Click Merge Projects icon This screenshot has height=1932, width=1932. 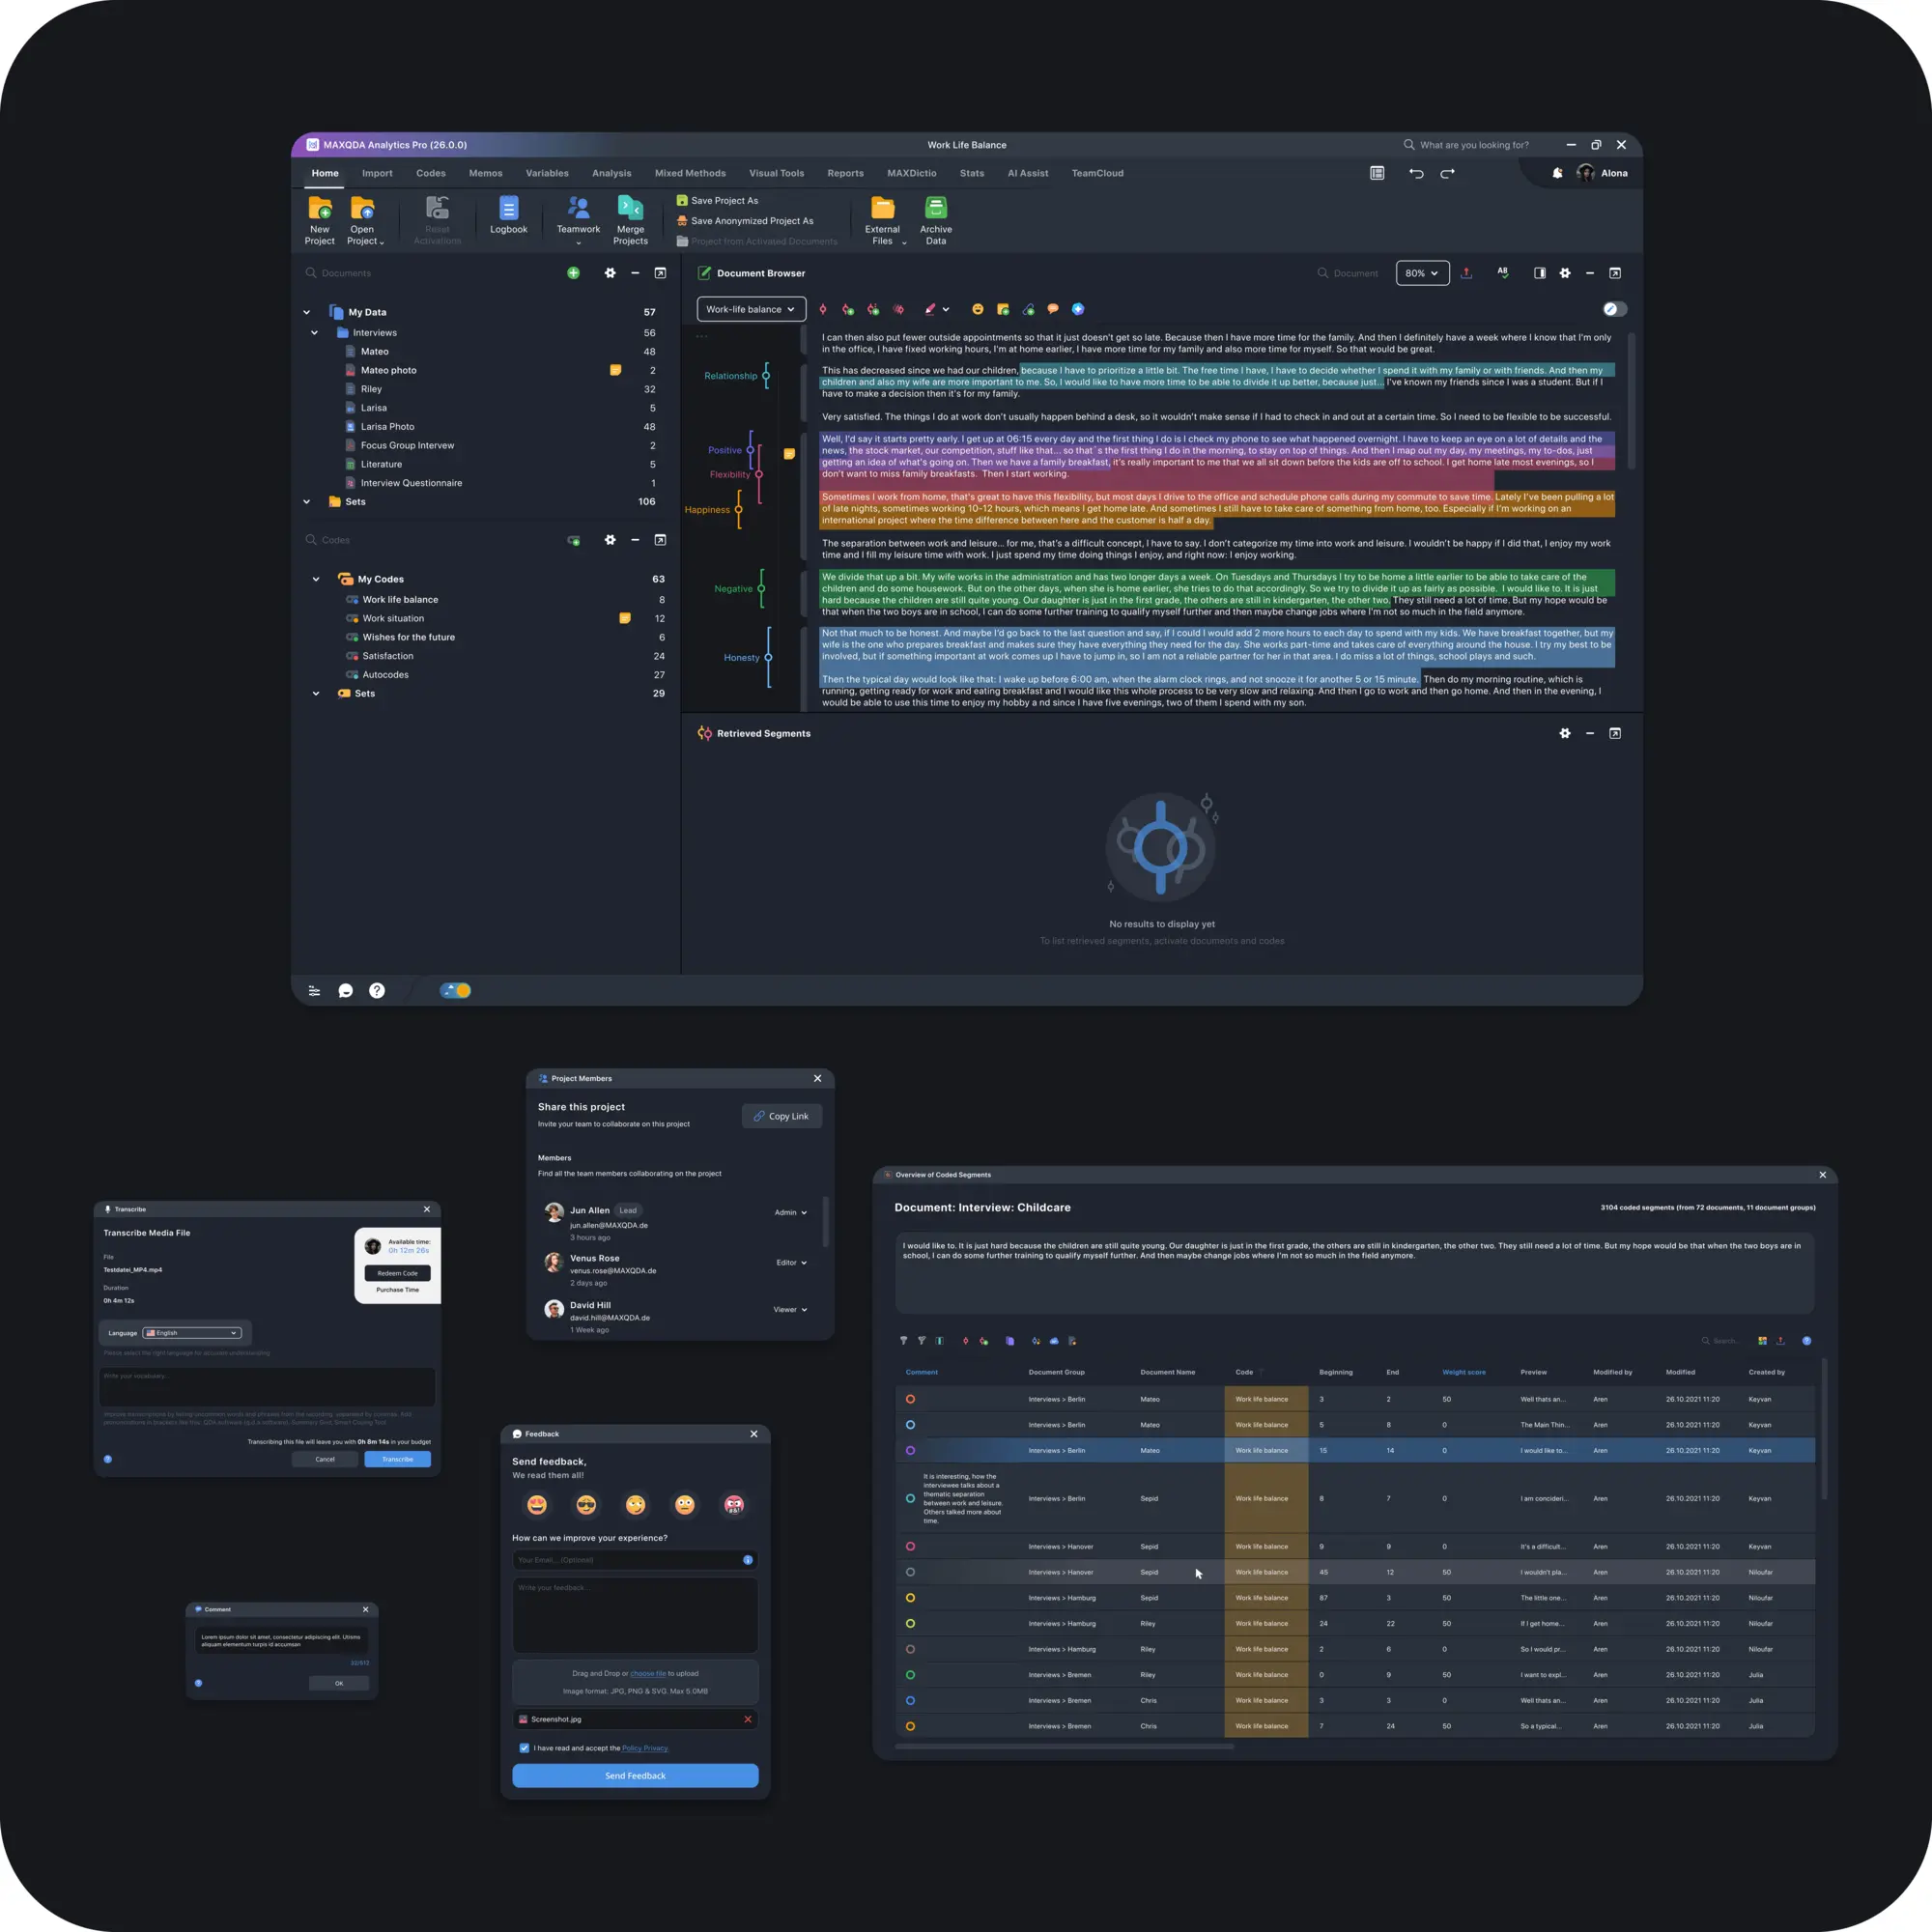pos(630,208)
